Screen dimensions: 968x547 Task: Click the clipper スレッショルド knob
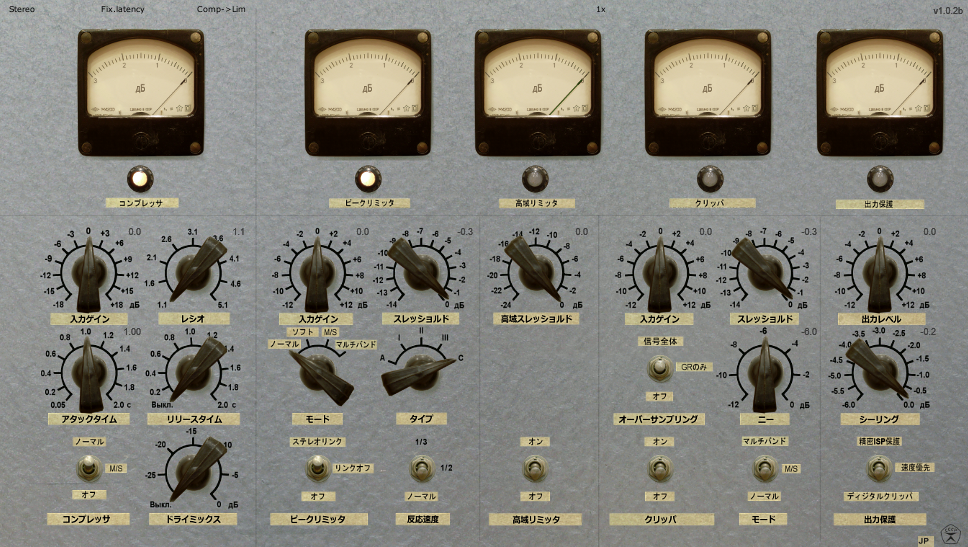pyautogui.click(x=765, y=272)
